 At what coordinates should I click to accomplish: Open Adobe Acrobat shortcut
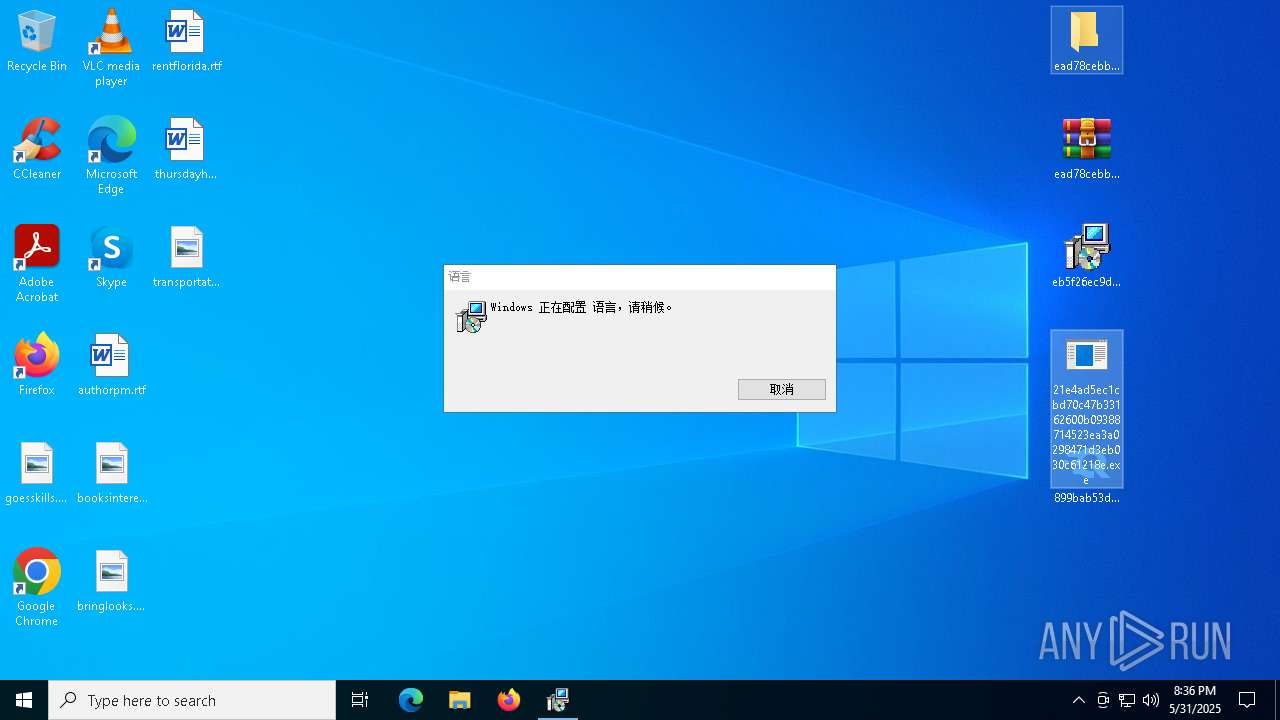(x=37, y=264)
